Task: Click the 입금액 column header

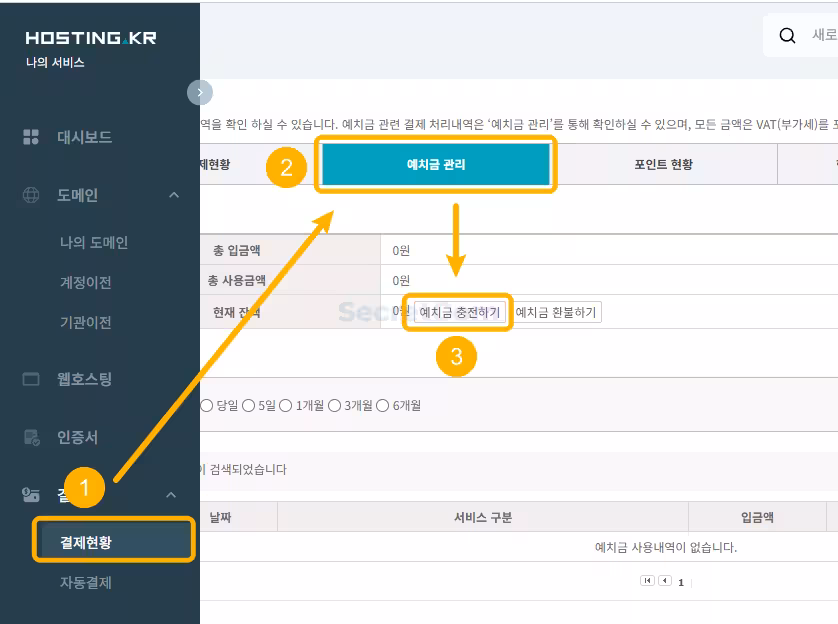Action: pos(757,517)
